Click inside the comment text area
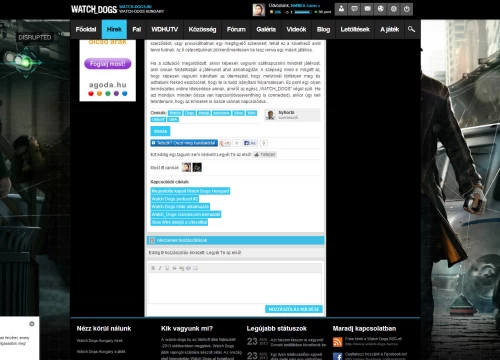 pos(235,288)
